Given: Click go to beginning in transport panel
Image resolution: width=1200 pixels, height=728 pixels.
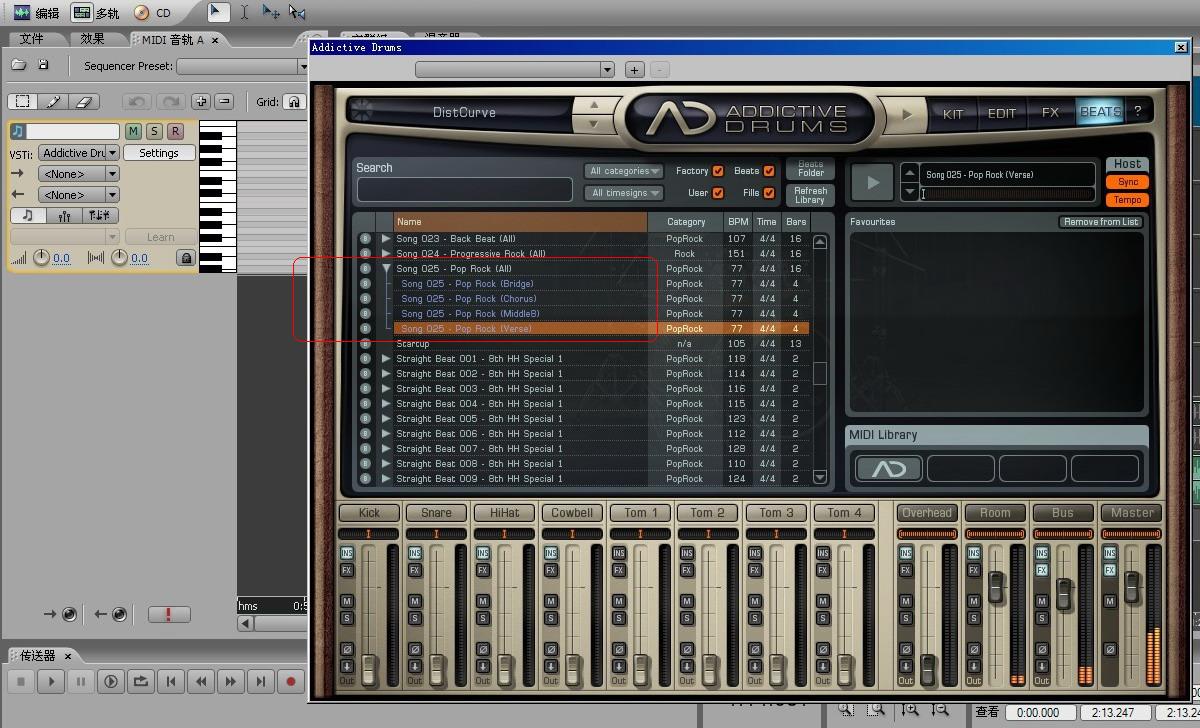Looking at the screenshot, I should (x=171, y=682).
